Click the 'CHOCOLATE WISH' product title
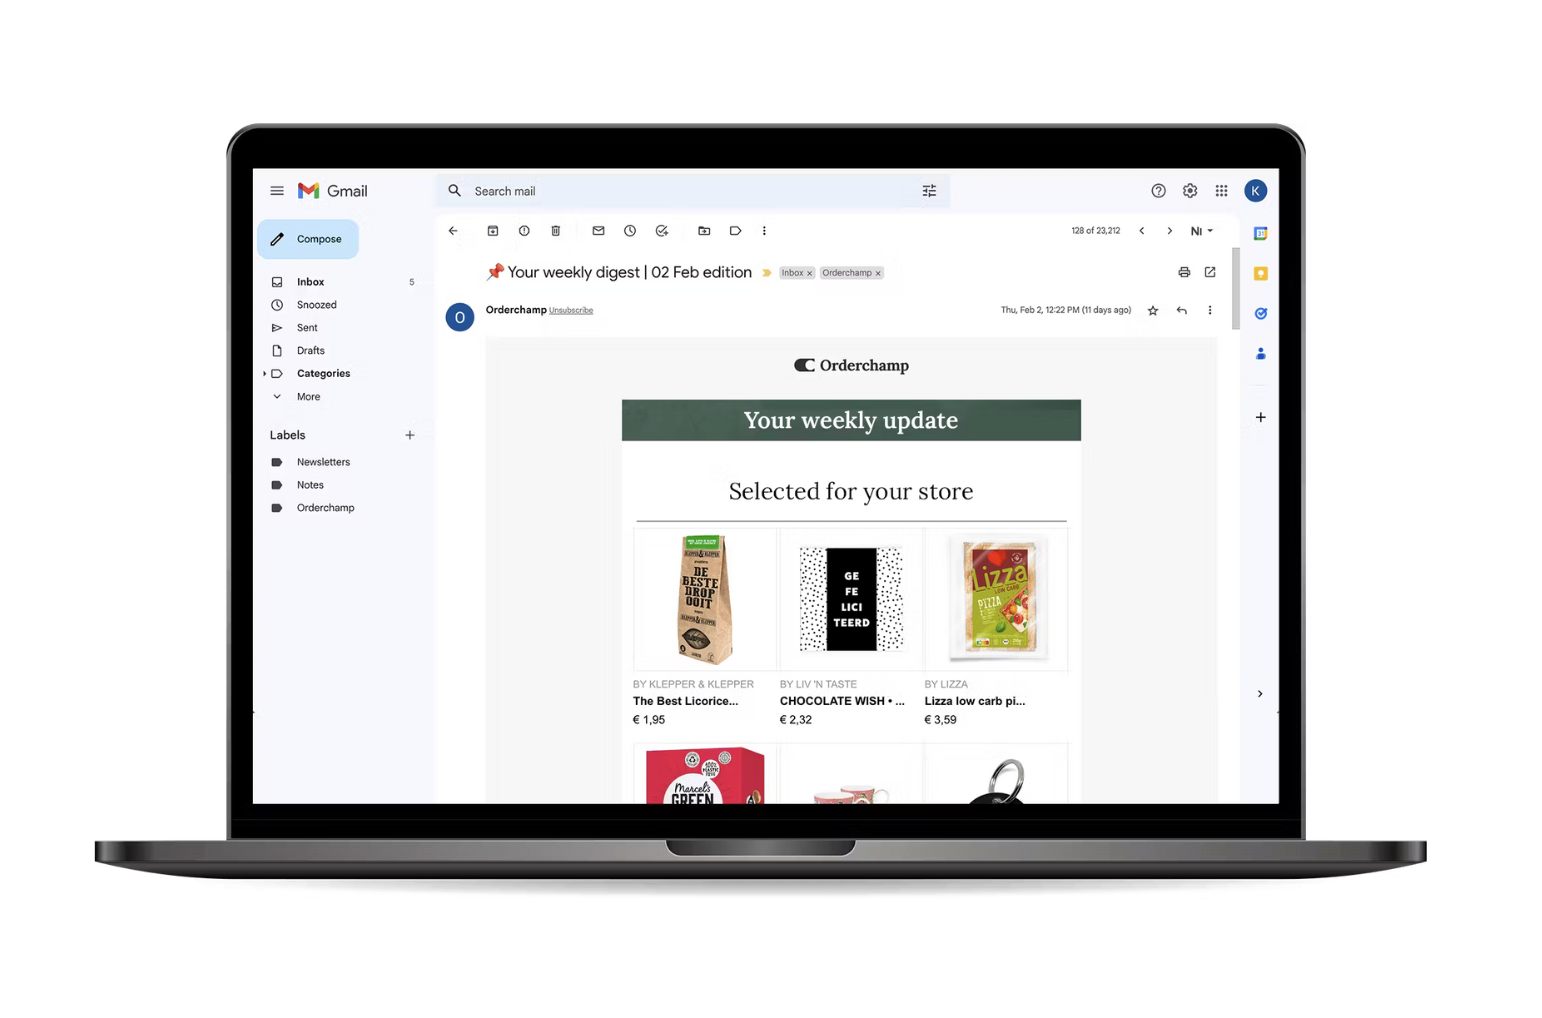This screenshot has width=1542, height=1018. [x=842, y=701]
